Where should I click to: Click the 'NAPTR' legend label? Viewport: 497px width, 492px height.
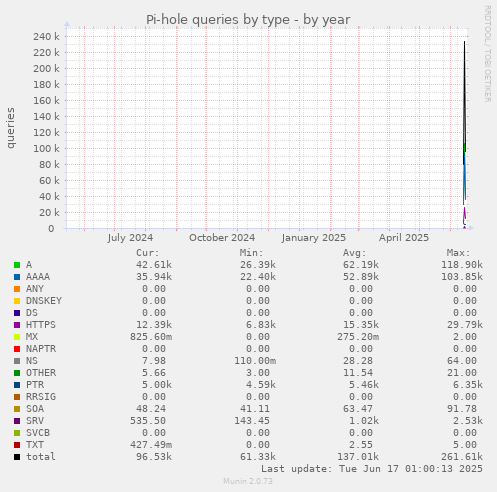point(41,349)
